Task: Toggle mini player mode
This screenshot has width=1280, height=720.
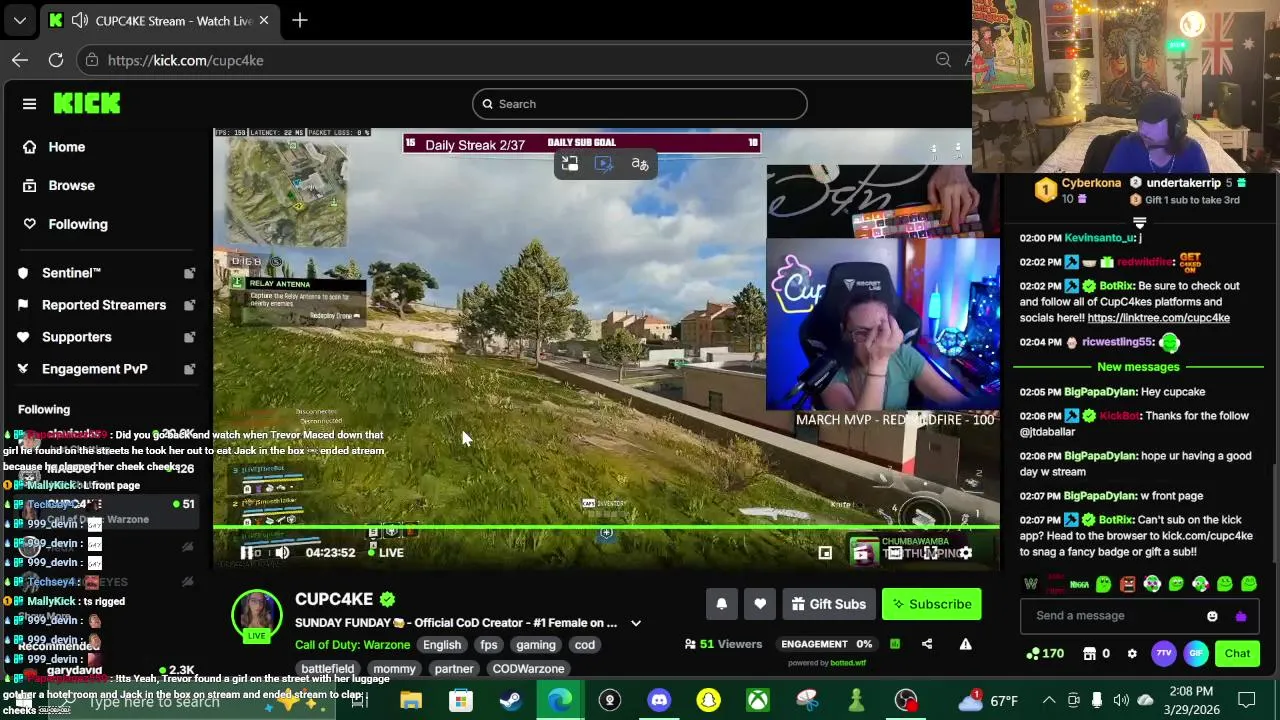Action: click(825, 553)
